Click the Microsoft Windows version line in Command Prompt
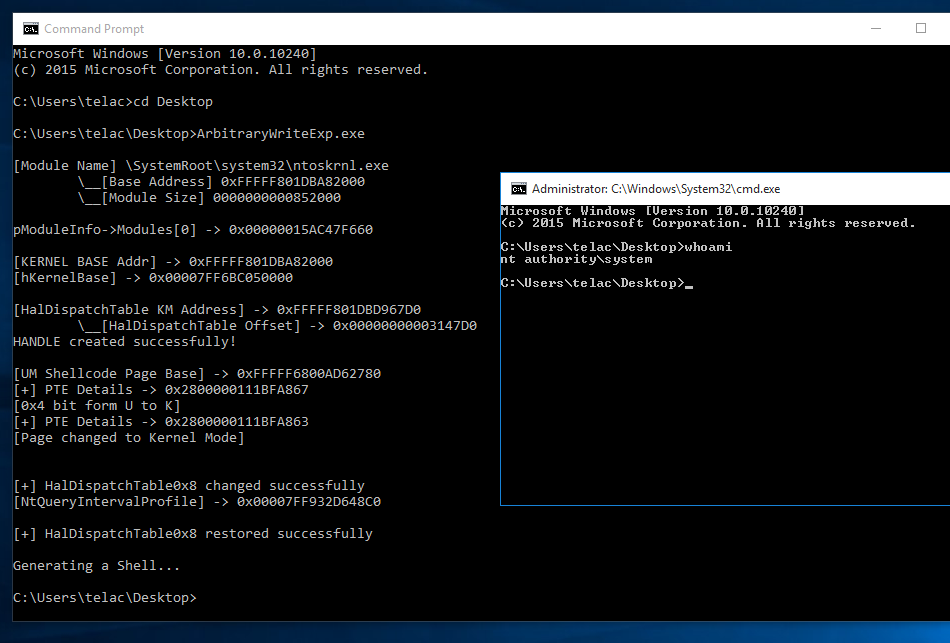The width and height of the screenshot is (950, 643). 165,54
